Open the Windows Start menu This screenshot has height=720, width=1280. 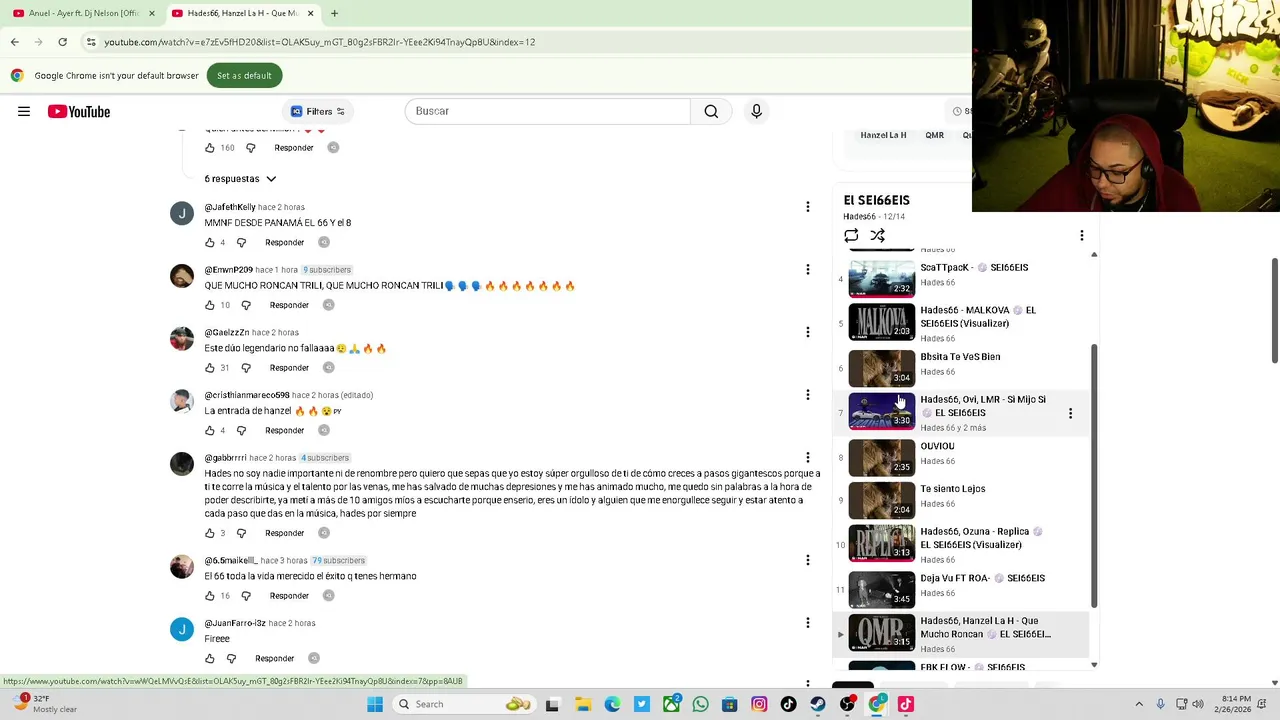click(x=375, y=704)
